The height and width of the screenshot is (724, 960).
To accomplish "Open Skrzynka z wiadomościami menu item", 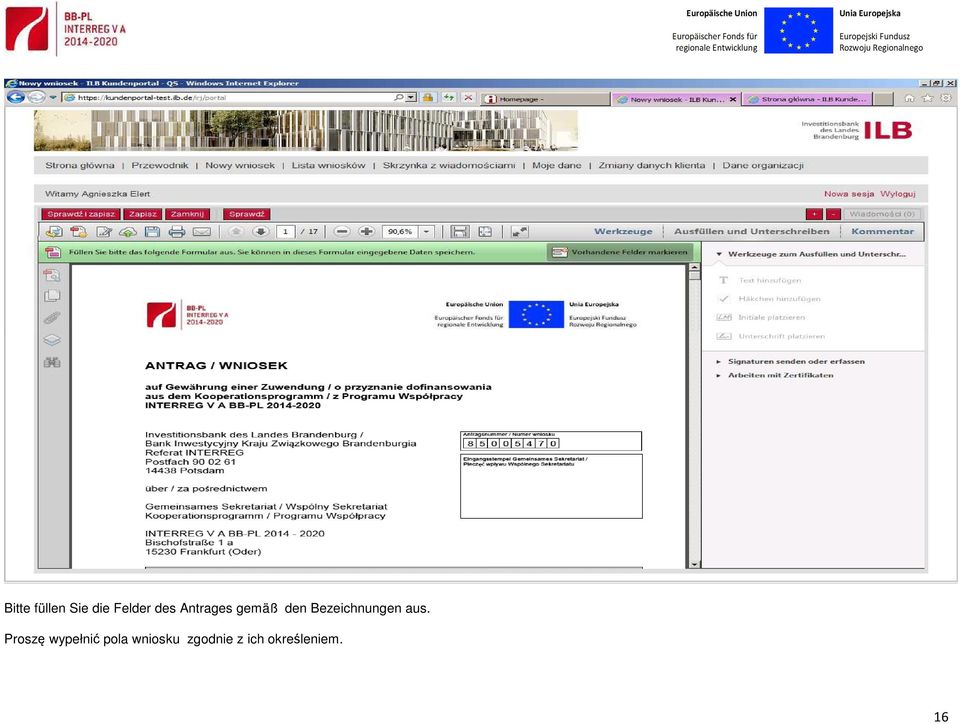I will pyautogui.click(x=449, y=165).
